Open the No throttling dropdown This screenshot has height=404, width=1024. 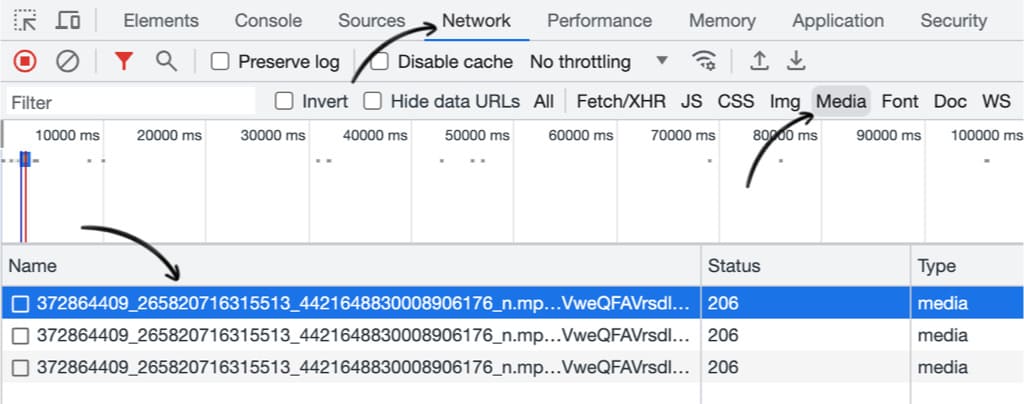point(599,62)
